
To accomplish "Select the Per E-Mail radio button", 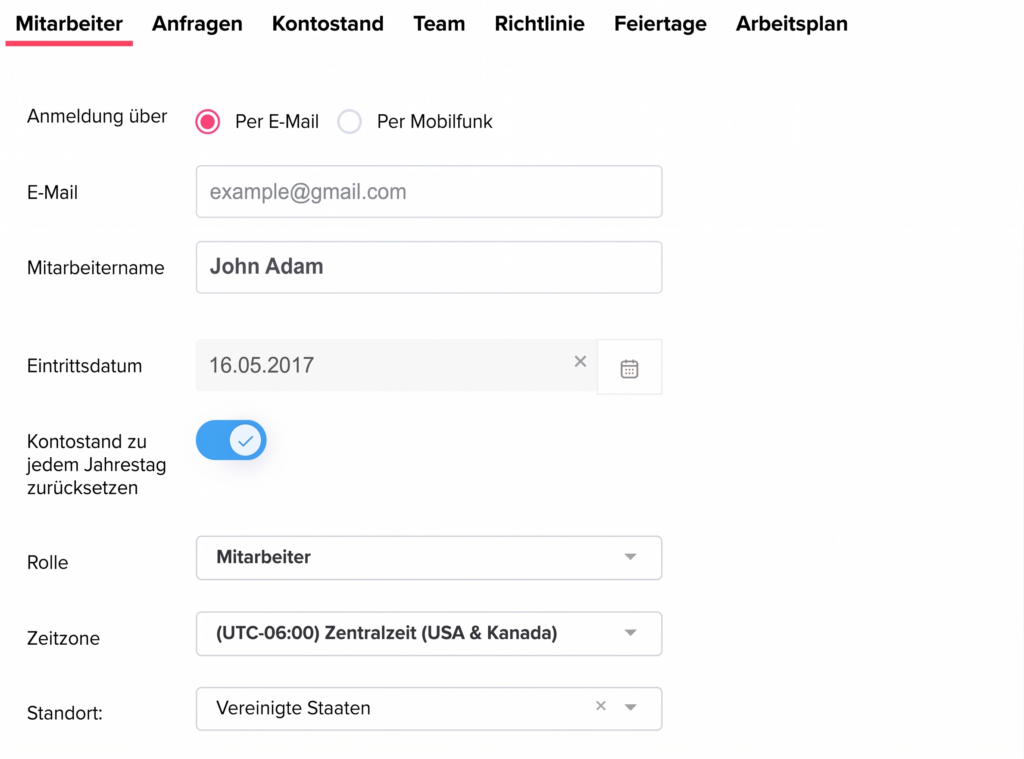I will point(207,121).
